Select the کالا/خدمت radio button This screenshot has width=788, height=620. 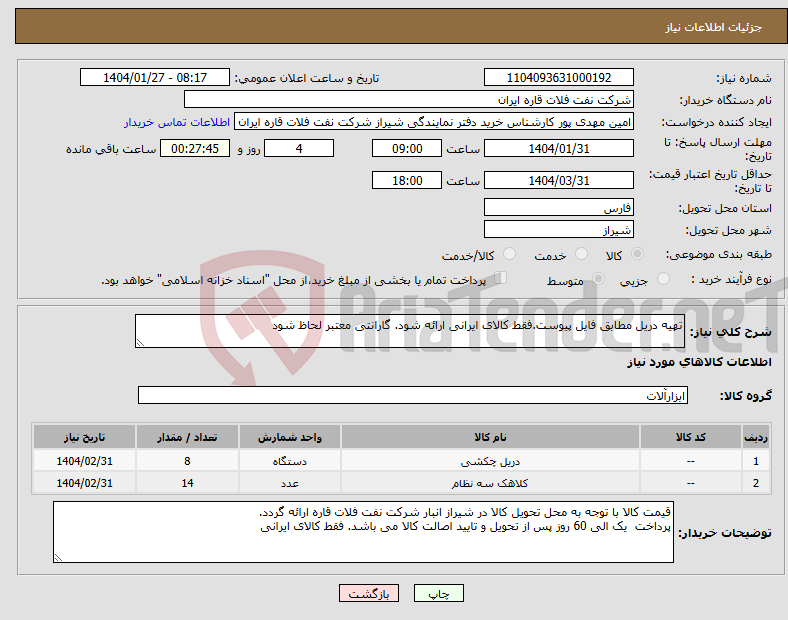tap(510, 254)
